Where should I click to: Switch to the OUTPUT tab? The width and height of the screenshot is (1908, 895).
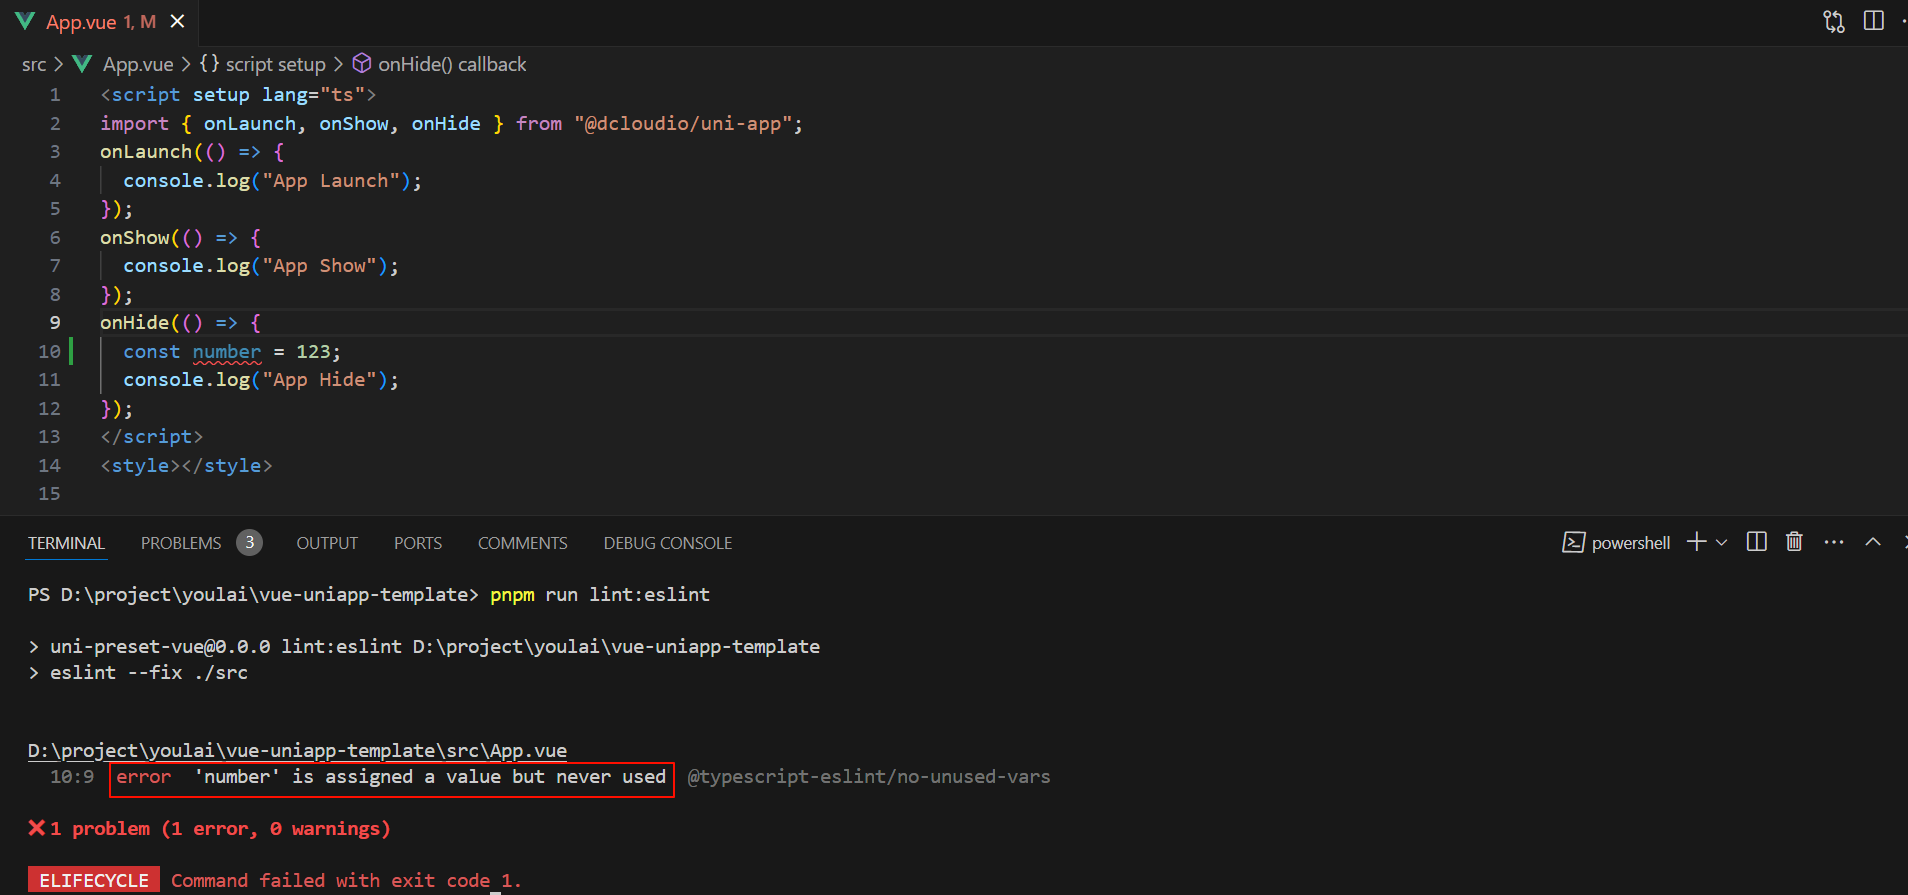click(327, 543)
